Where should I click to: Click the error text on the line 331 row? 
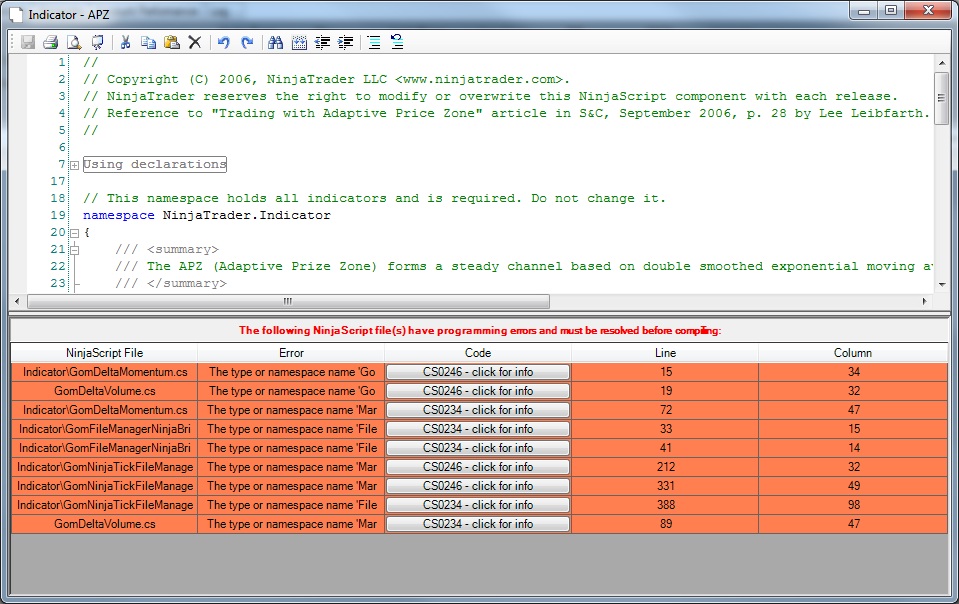291,485
